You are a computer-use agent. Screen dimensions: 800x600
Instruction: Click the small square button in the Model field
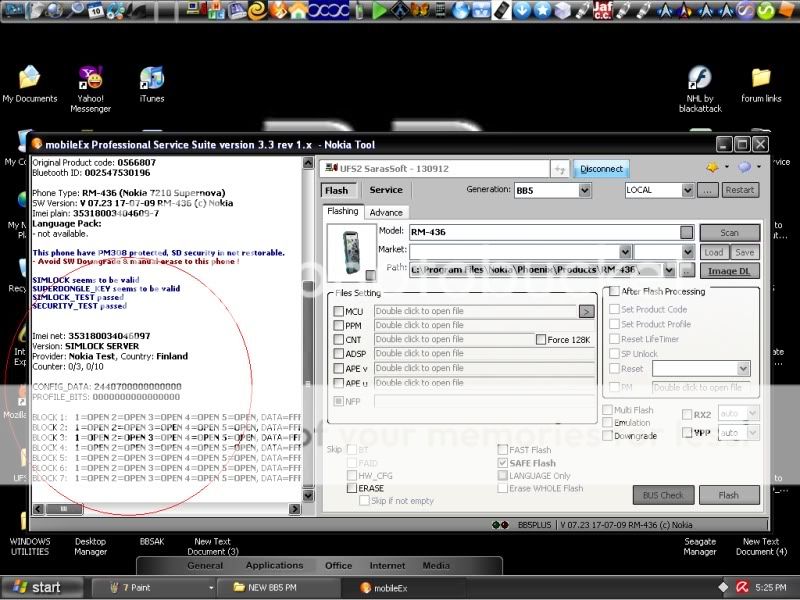(x=687, y=233)
